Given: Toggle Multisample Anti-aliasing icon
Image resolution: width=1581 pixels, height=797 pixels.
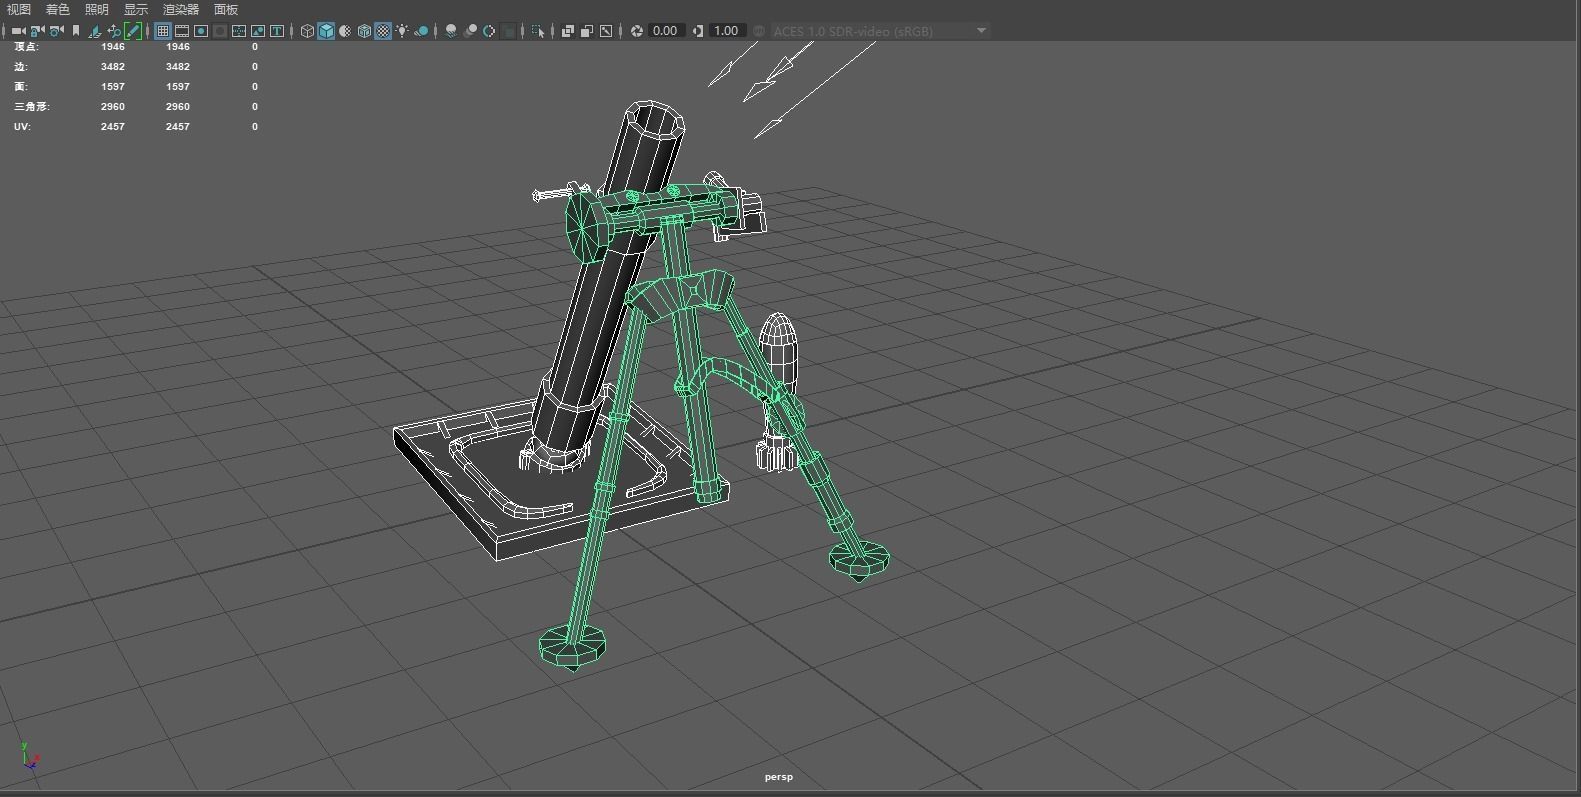Looking at the screenshot, I should 489,31.
